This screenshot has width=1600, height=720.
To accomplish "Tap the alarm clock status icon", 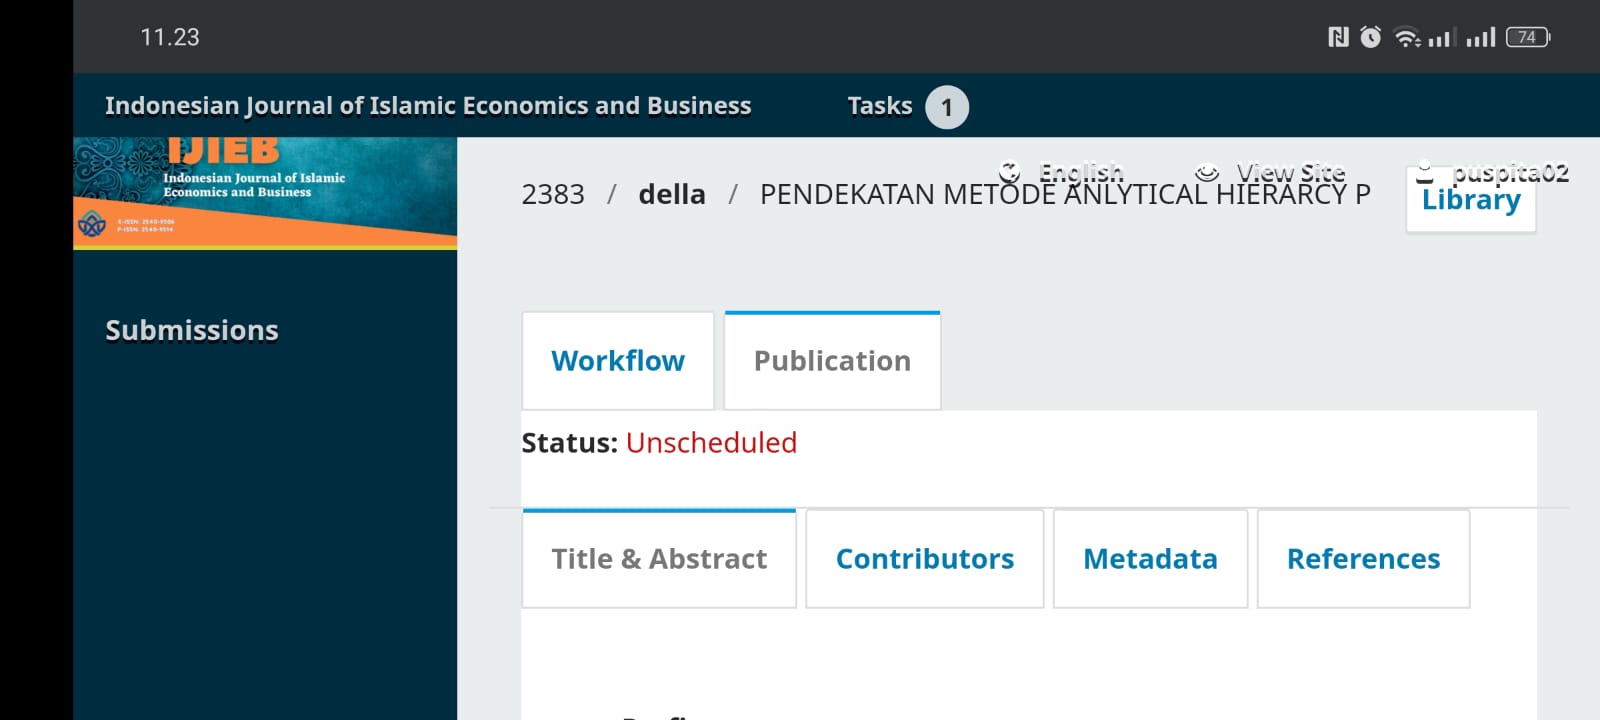I will tap(1371, 38).
